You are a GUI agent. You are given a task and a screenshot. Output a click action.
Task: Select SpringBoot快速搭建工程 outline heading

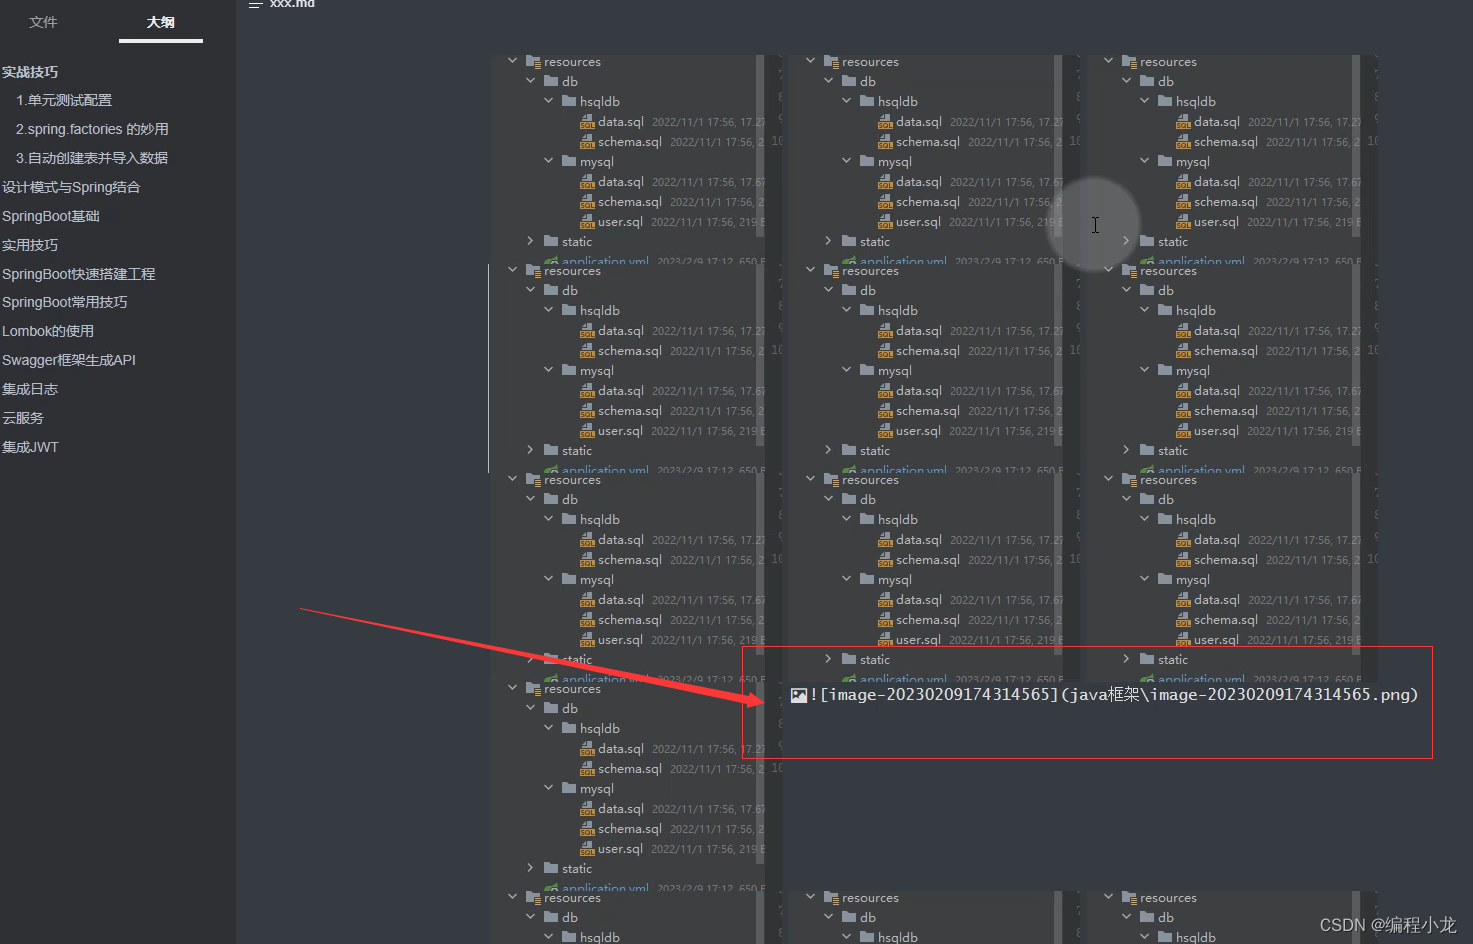coord(79,275)
